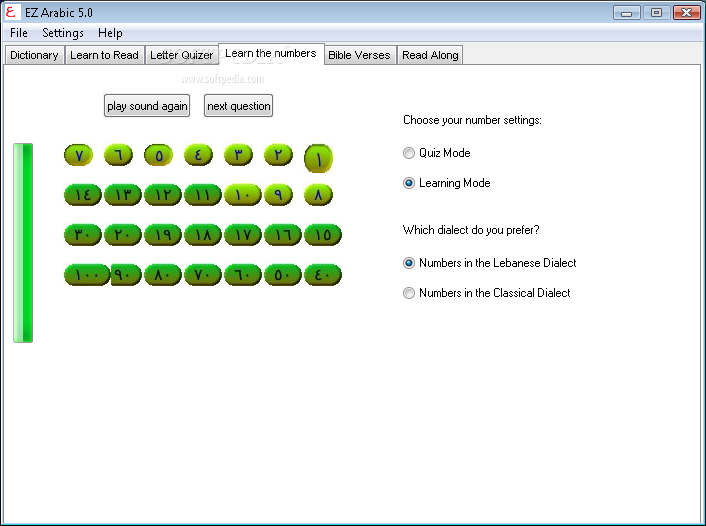706x526 pixels.
Task: Maximize the EZ Arabic window
Action: (656, 13)
